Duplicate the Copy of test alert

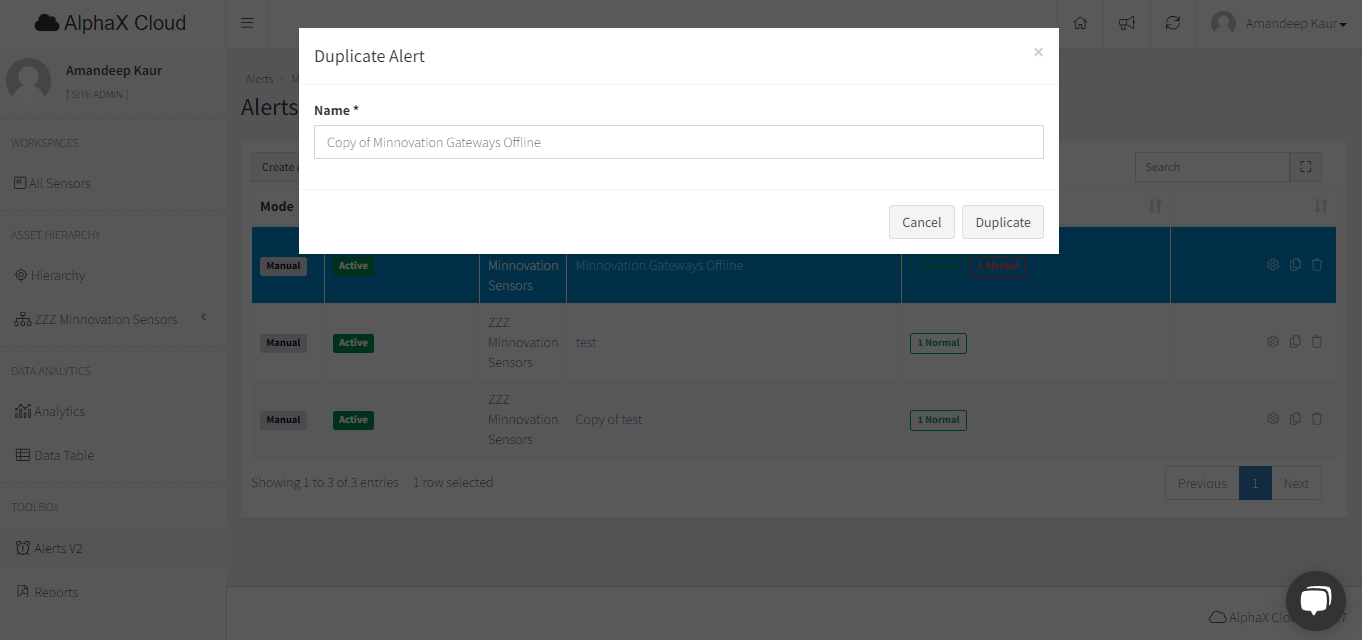[x=1295, y=419]
